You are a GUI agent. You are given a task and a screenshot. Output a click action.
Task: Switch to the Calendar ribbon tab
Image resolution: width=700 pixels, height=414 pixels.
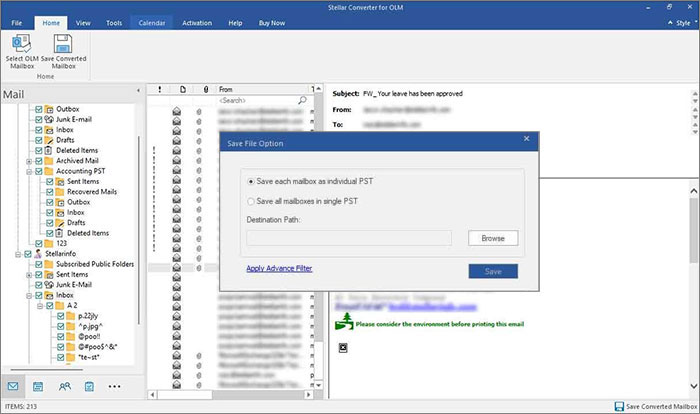pos(152,23)
